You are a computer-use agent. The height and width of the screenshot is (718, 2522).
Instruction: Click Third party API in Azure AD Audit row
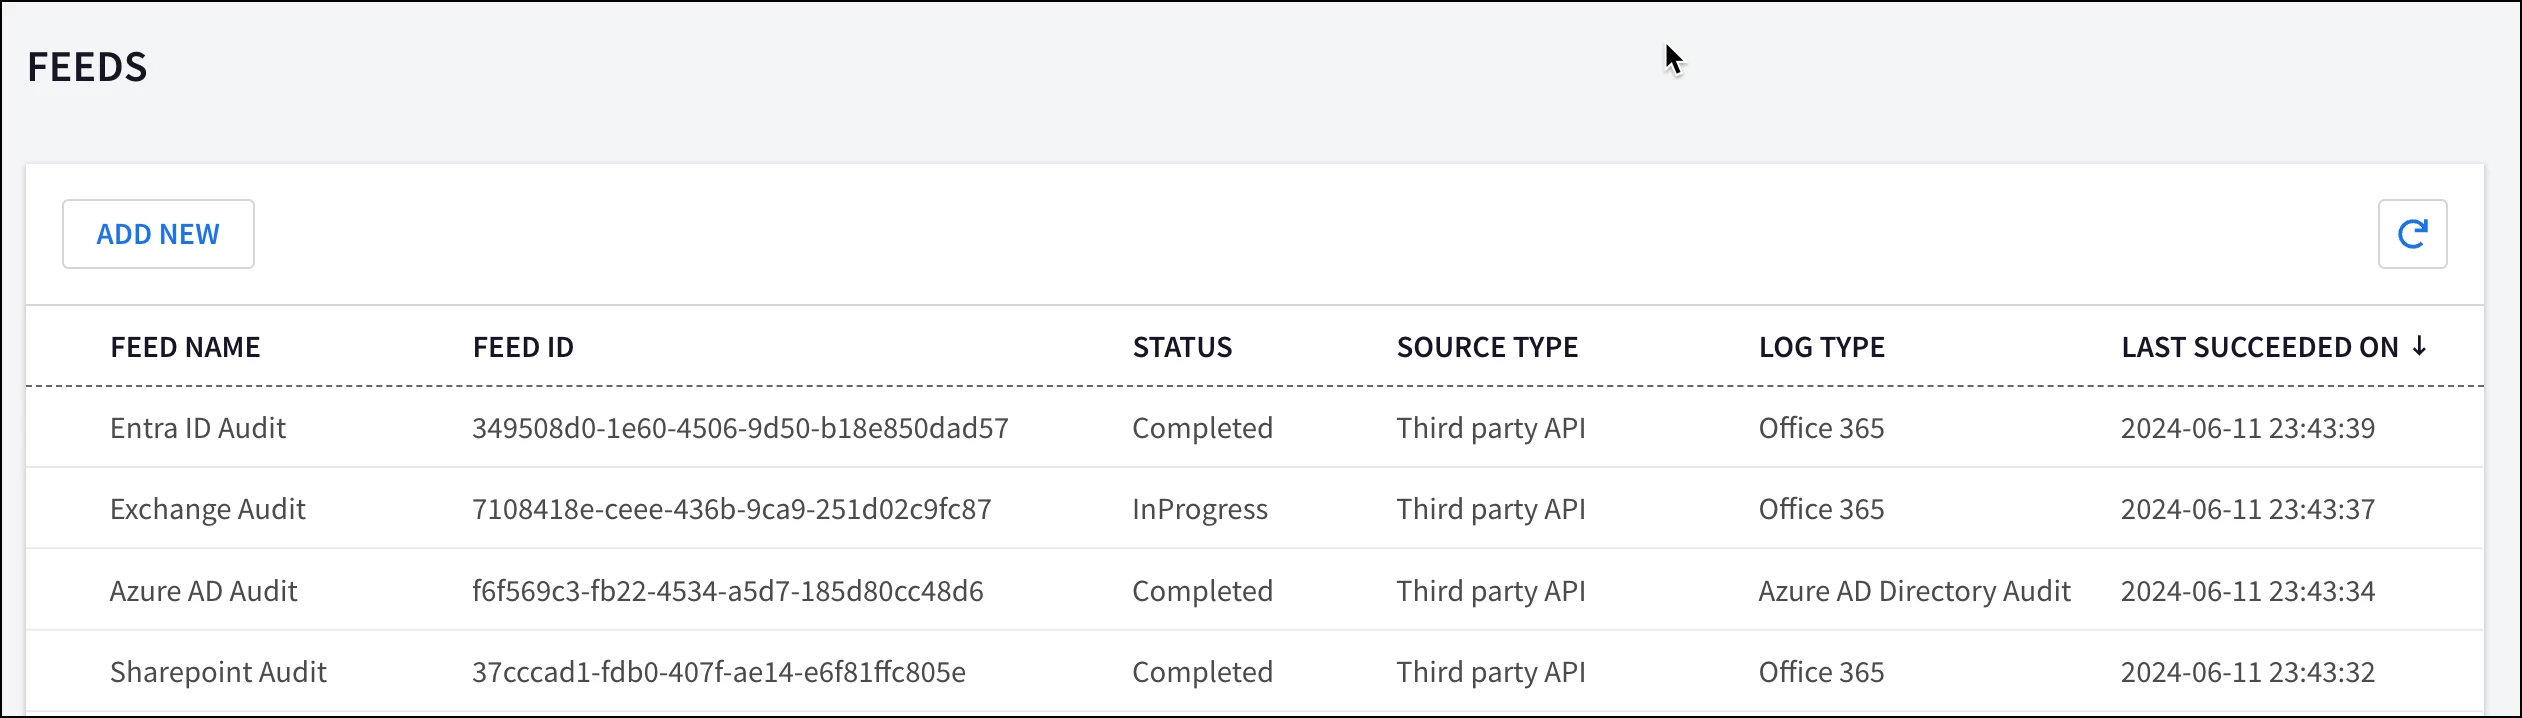[1491, 591]
